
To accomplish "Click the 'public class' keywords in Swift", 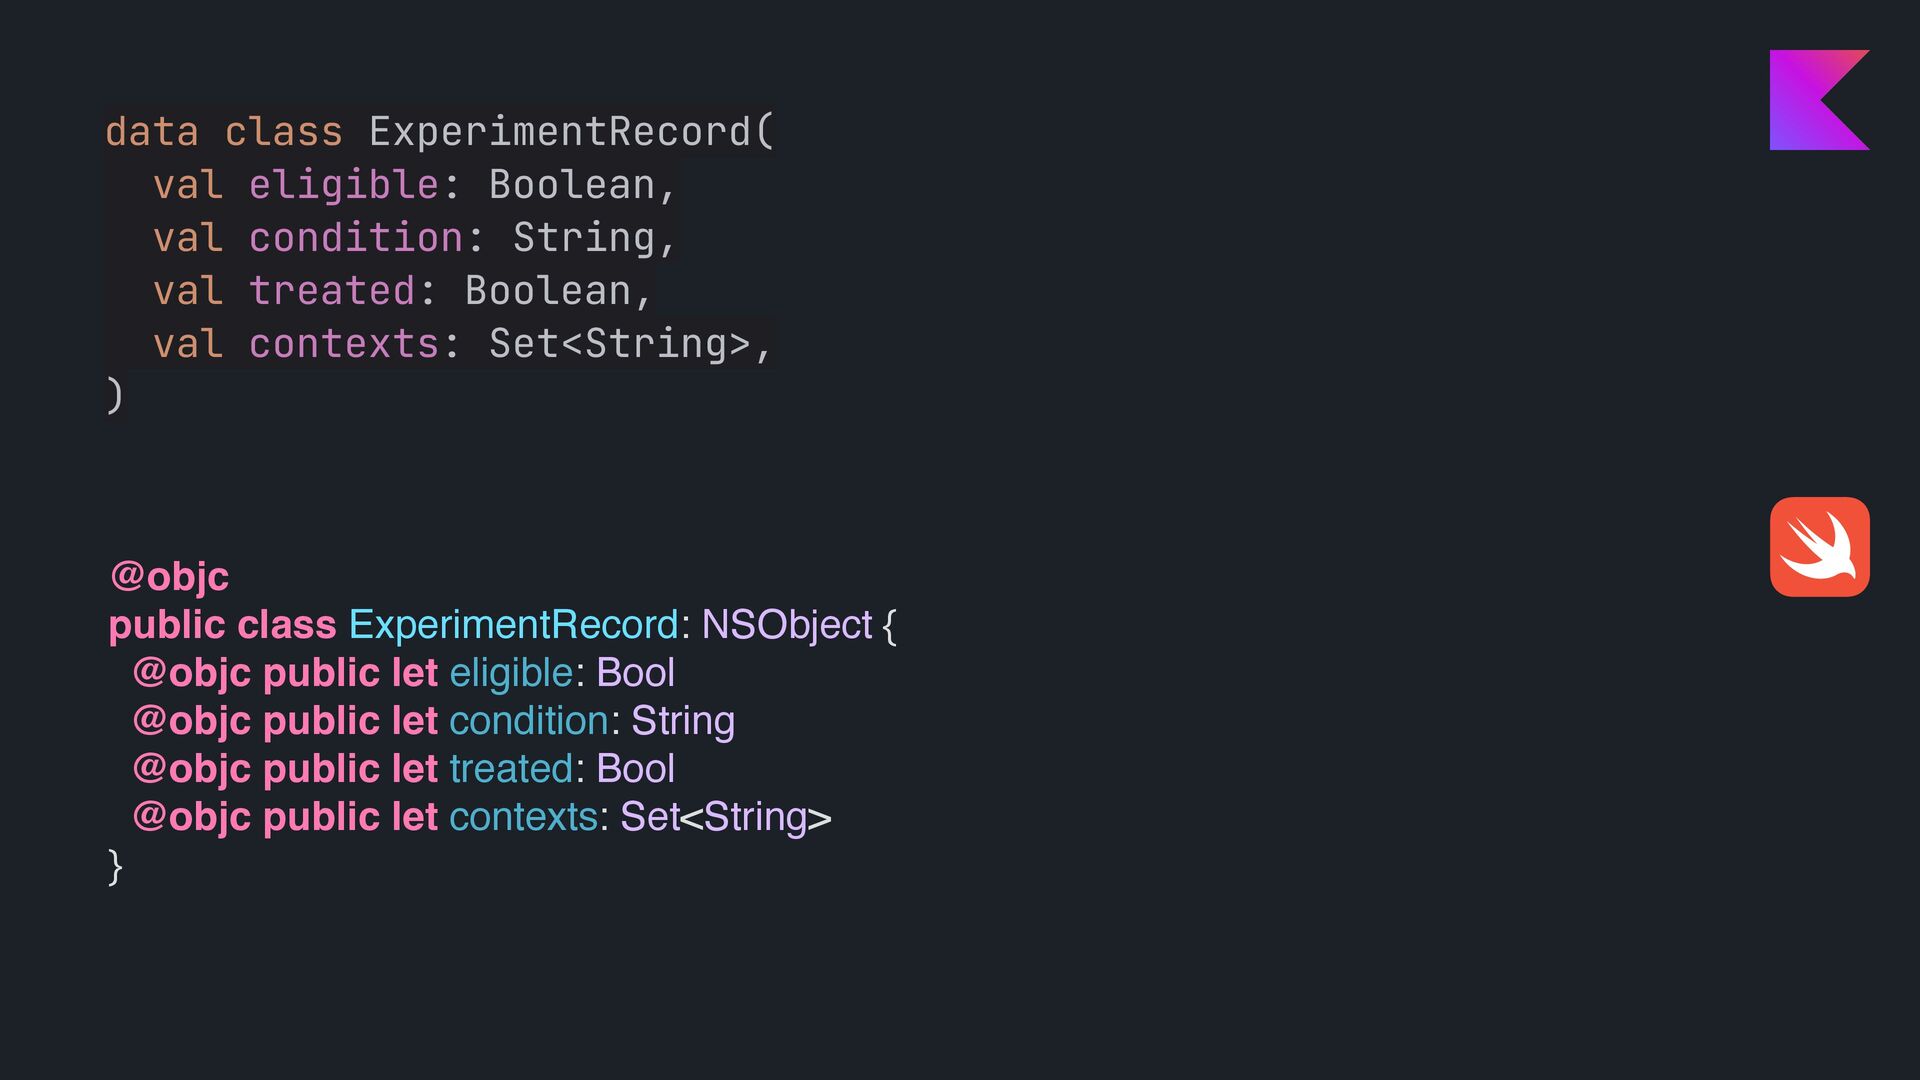I will click(x=222, y=625).
